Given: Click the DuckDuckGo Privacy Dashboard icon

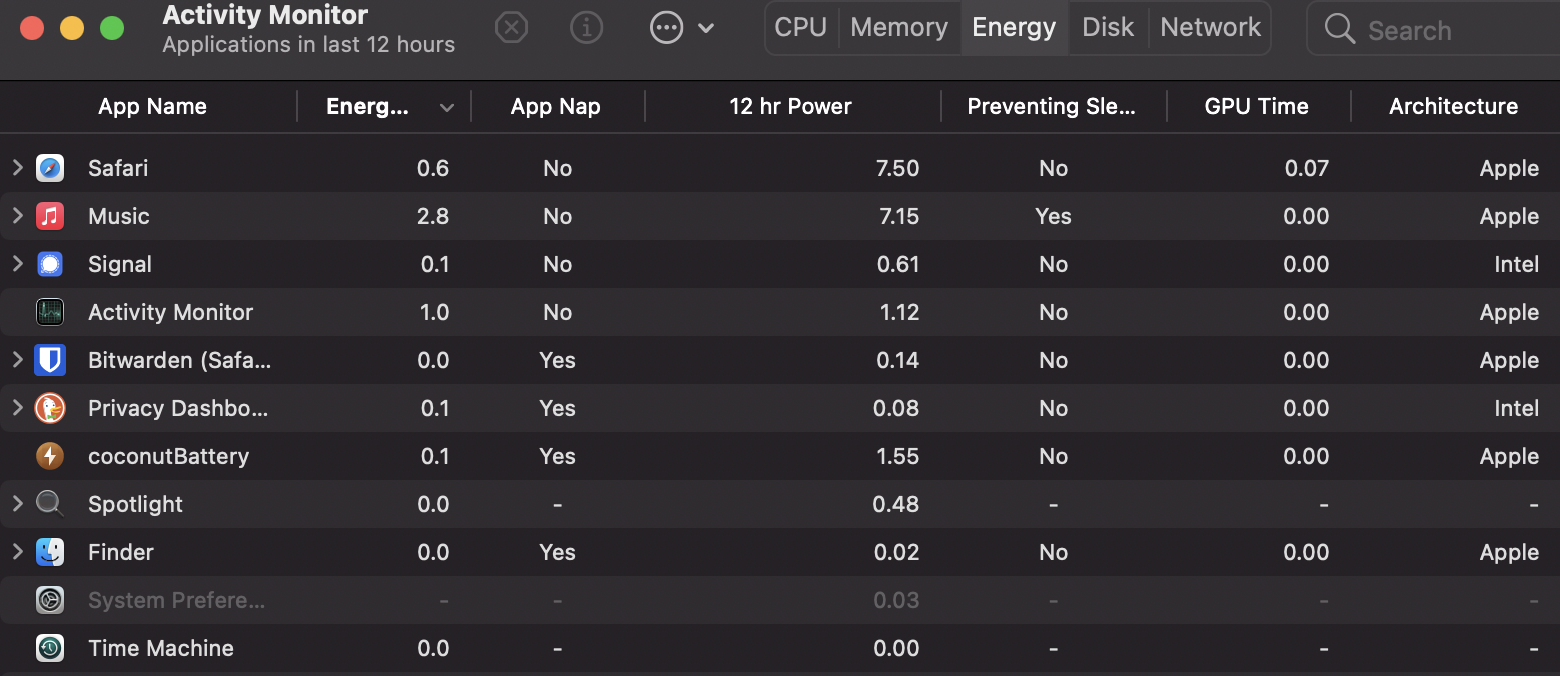Looking at the screenshot, I should pos(50,408).
